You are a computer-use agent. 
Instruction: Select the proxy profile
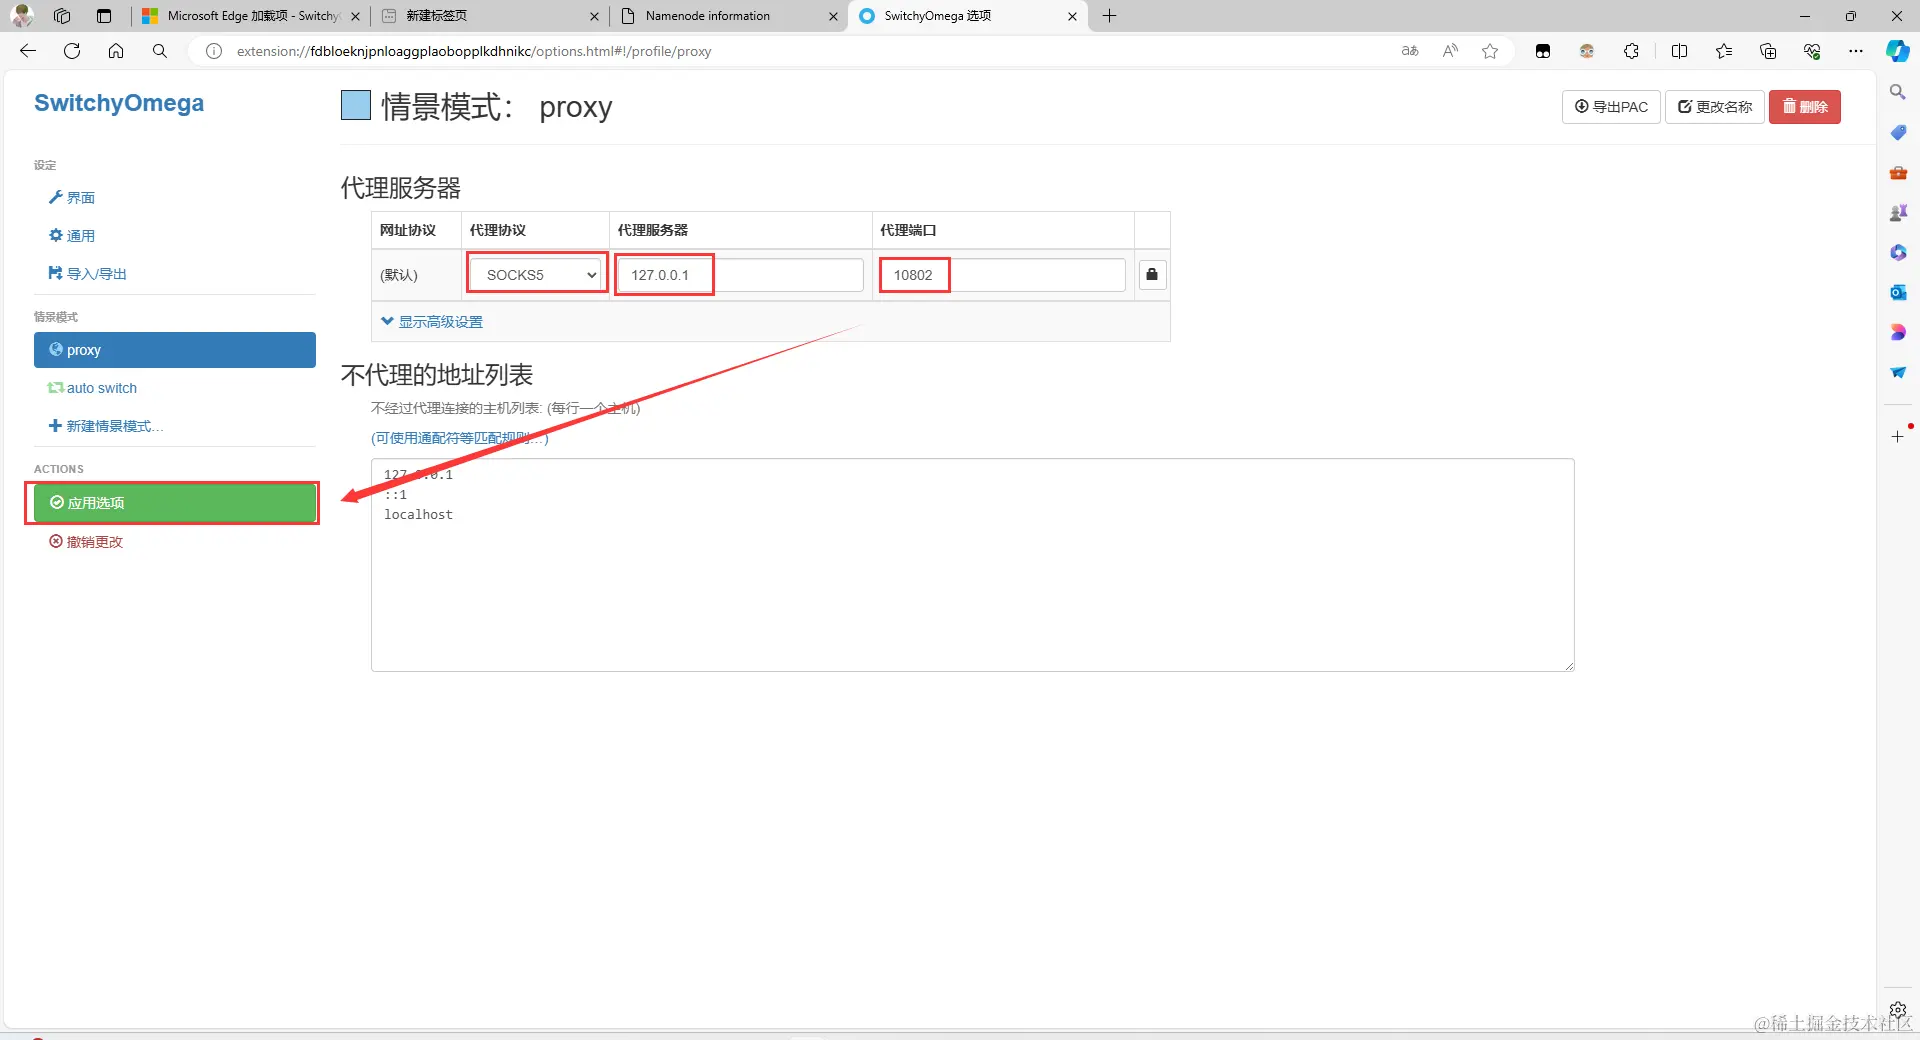click(175, 350)
